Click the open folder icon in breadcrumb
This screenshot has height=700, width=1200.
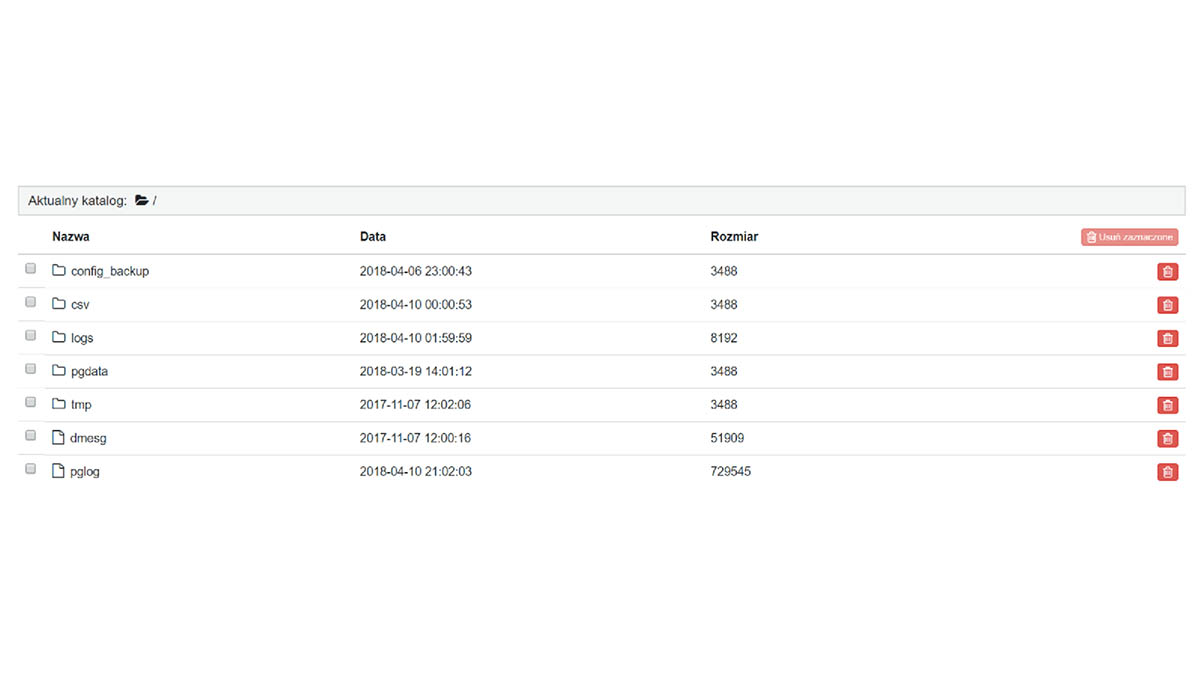click(142, 201)
